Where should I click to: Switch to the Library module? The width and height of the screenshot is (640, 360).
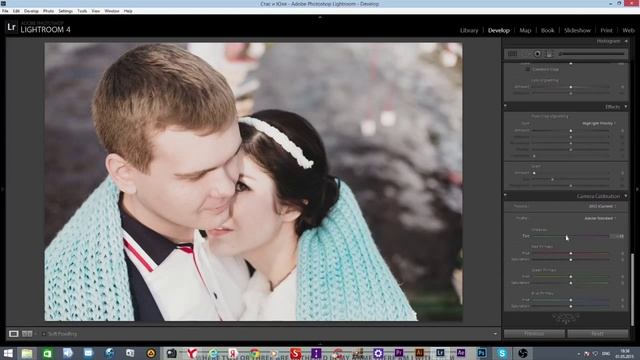(469, 30)
